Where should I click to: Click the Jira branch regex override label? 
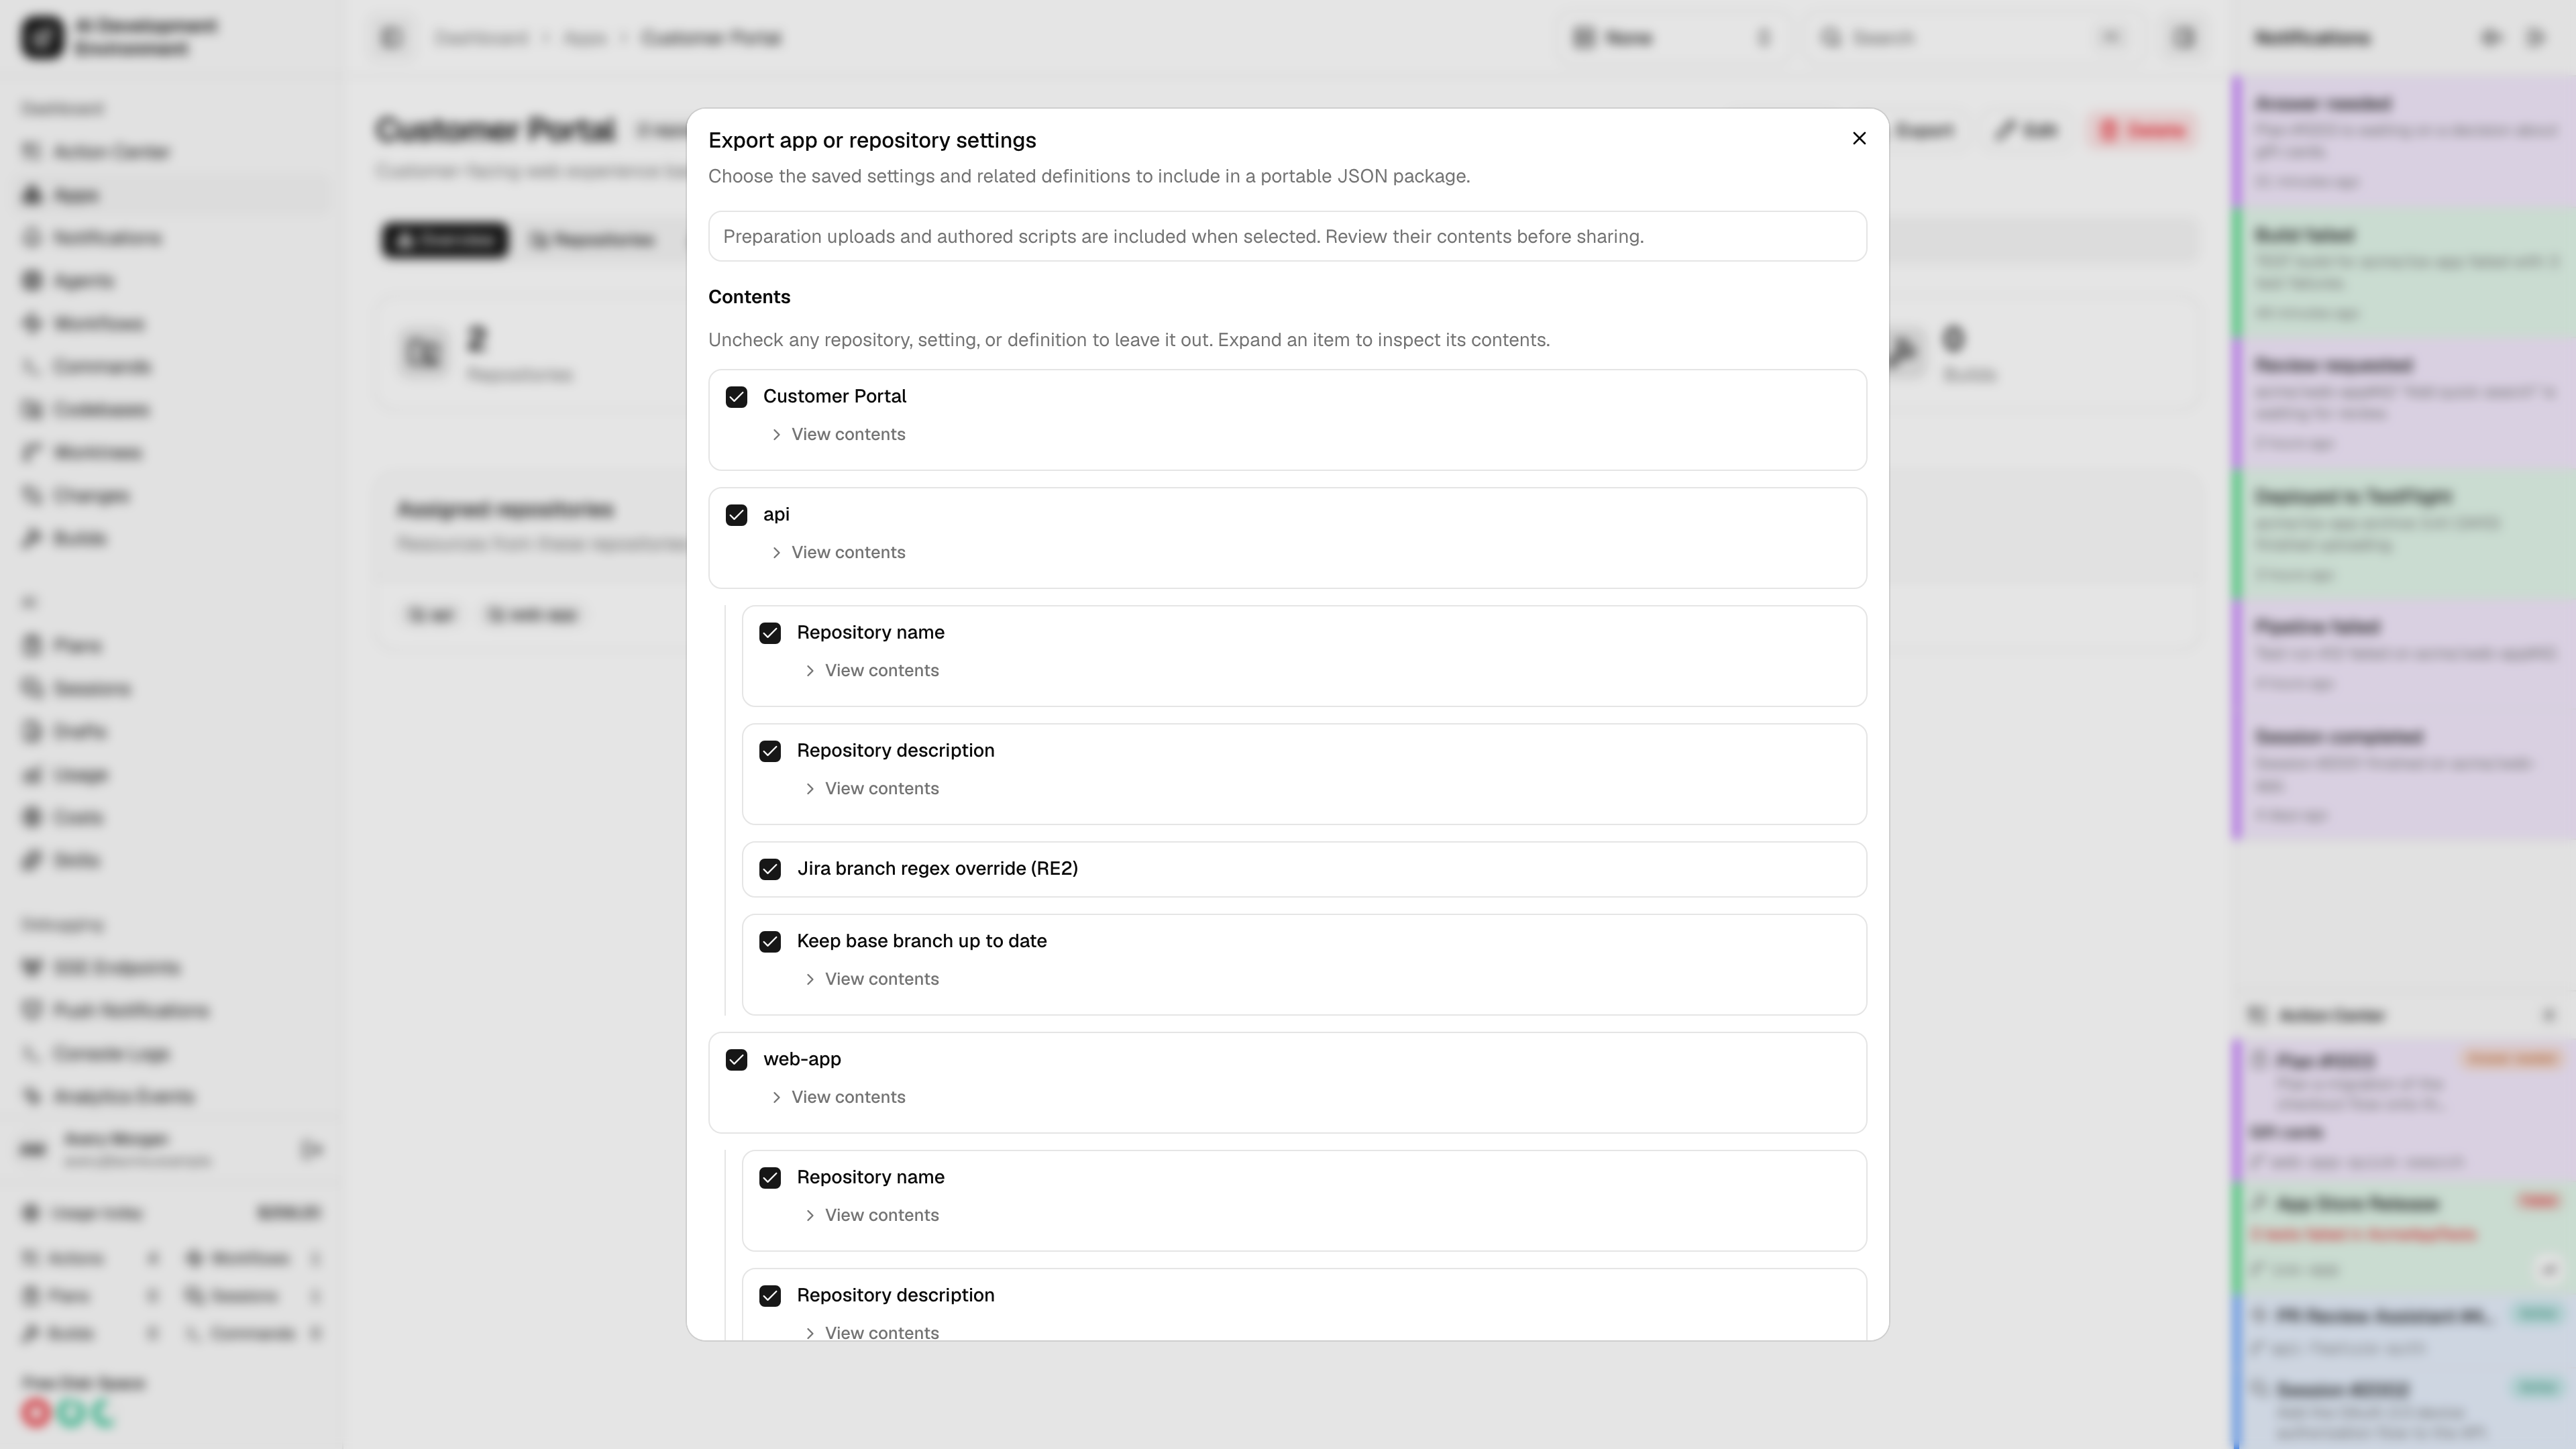[937, 868]
